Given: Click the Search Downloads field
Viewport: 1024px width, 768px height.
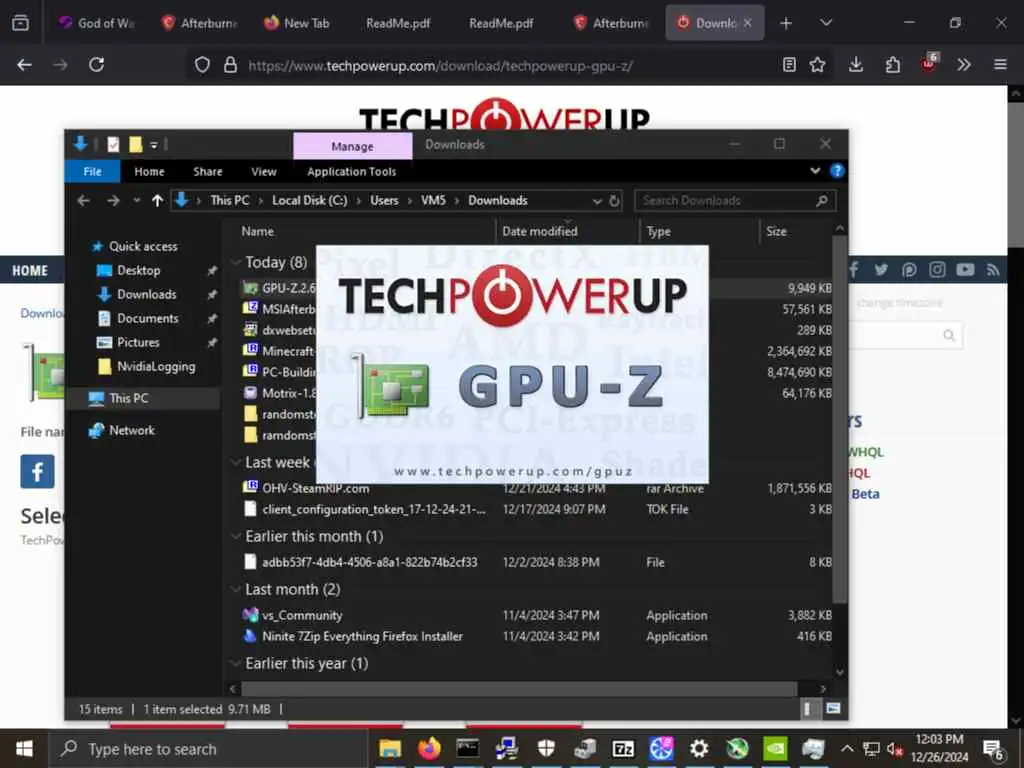Looking at the screenshot, I should click(735, 200).
